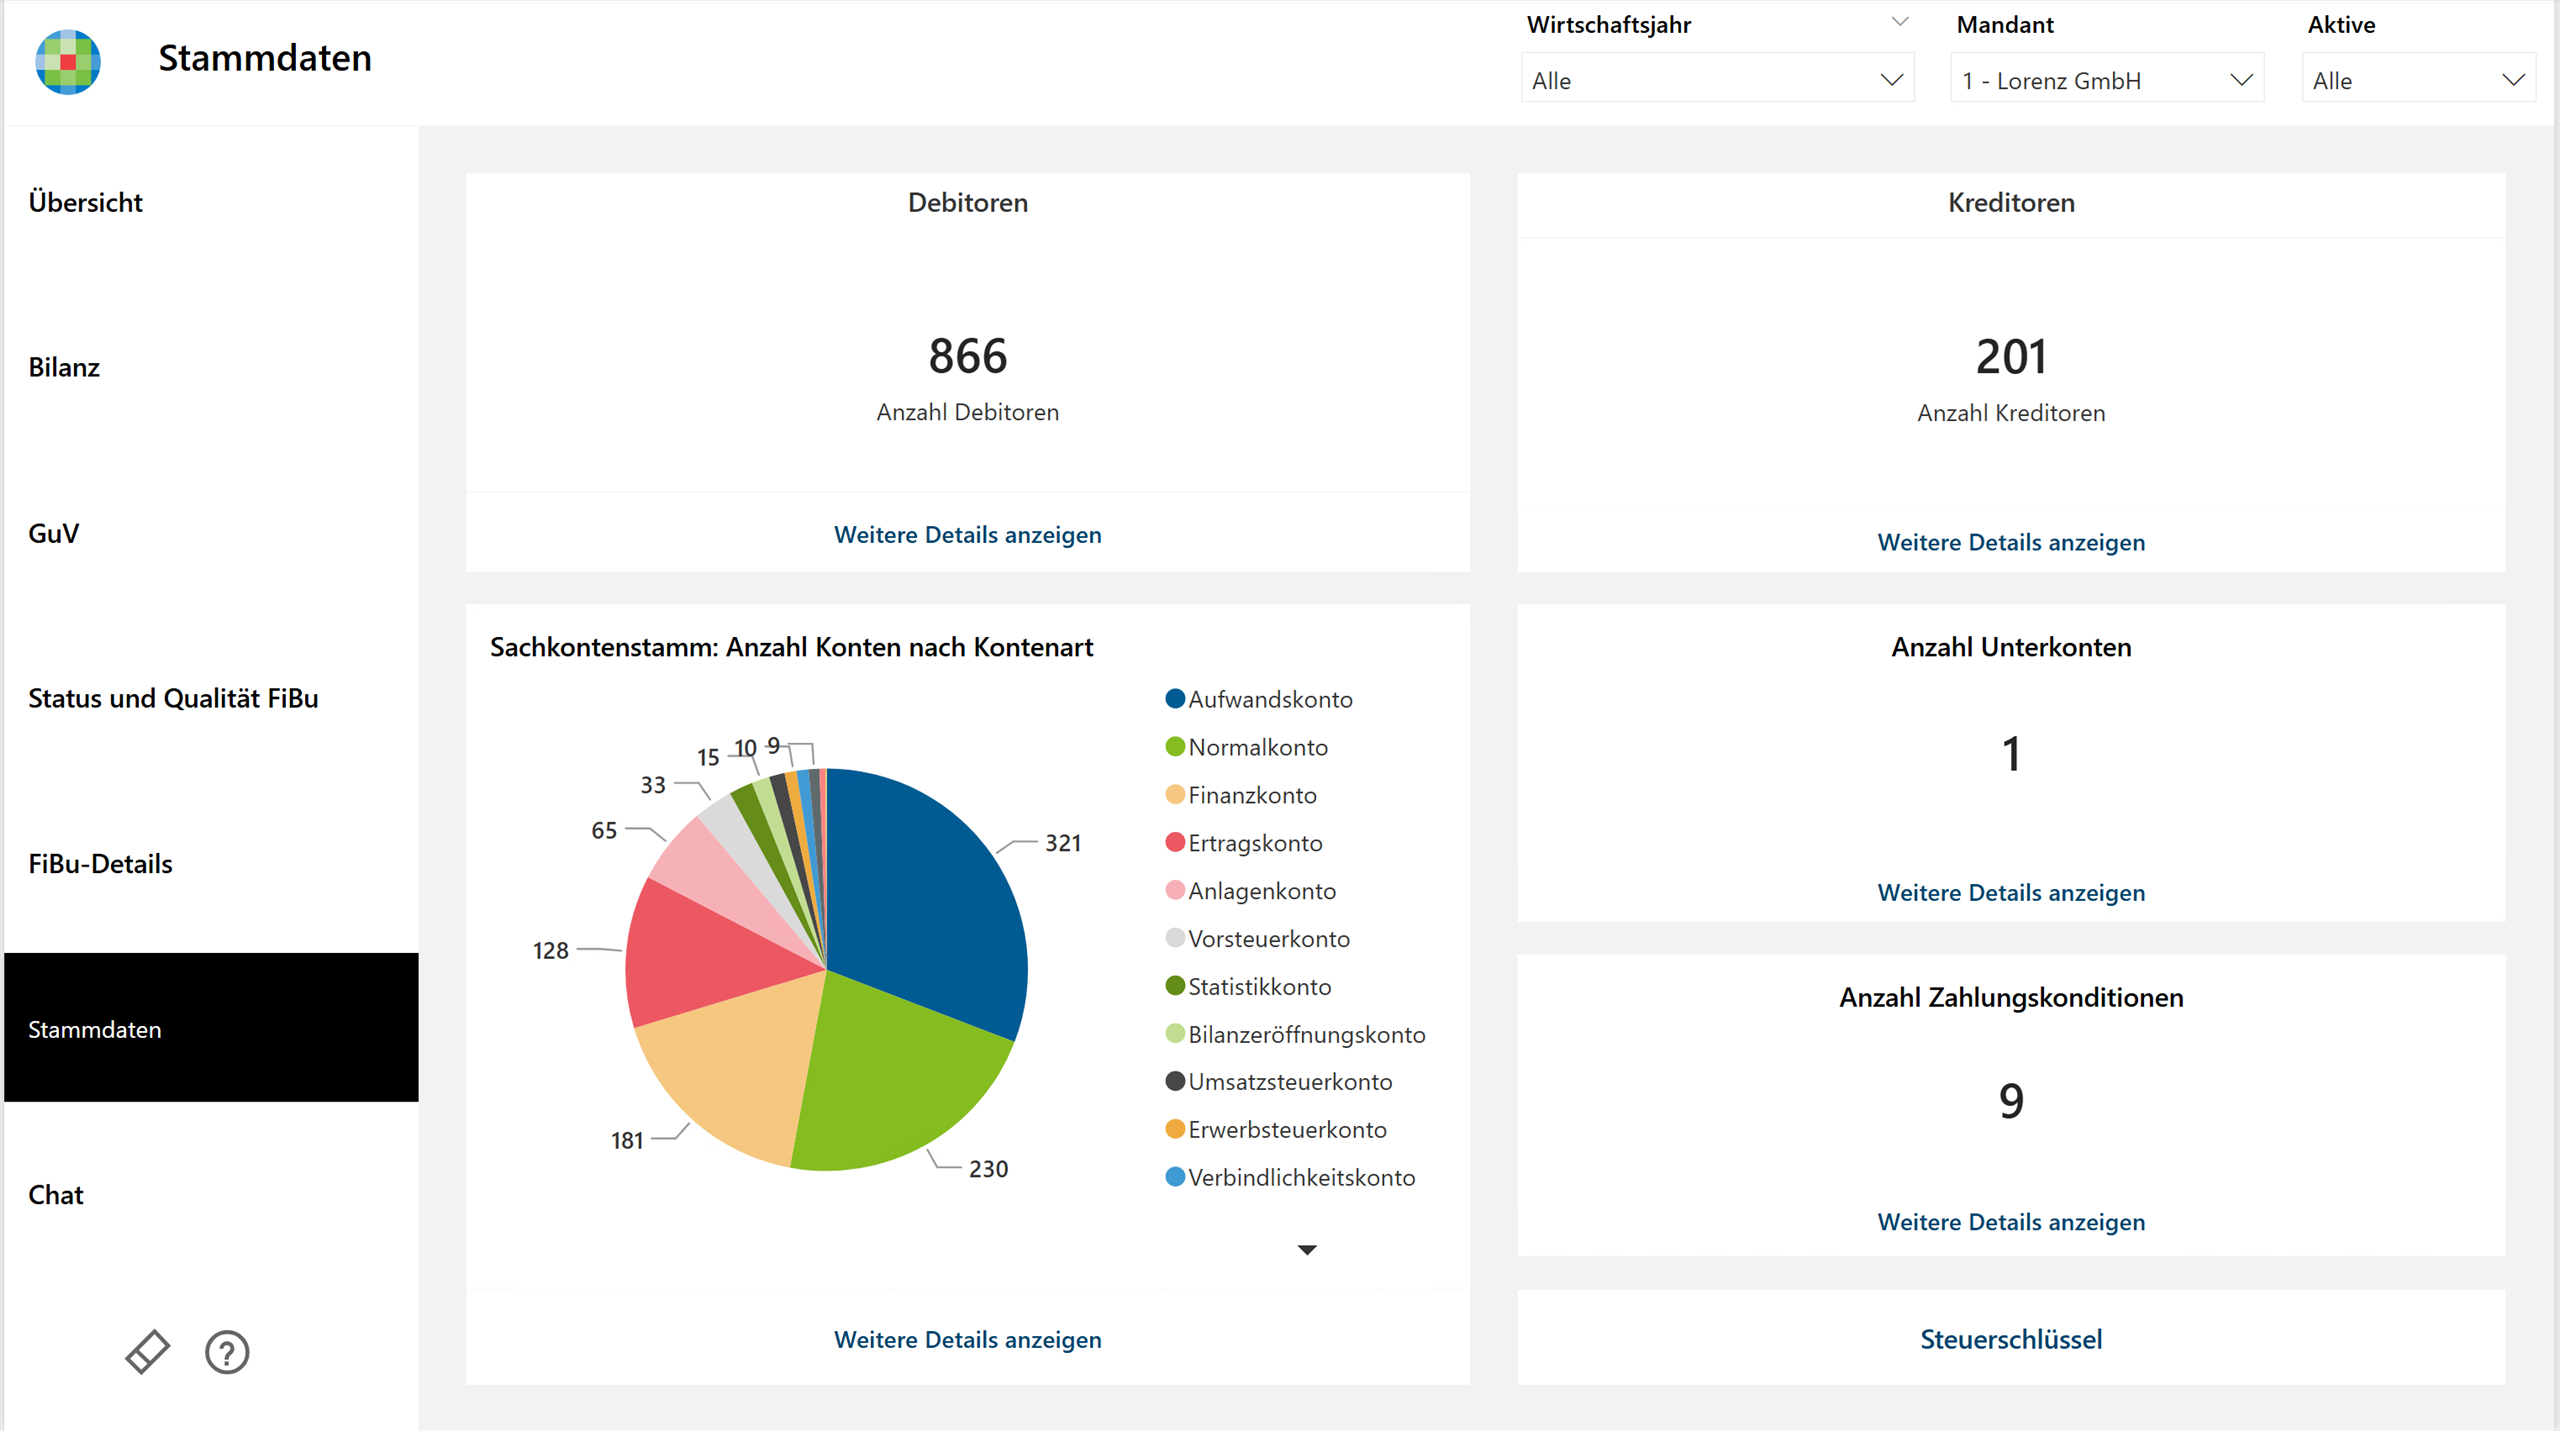Click the Ertragskonto legend dot
The height and width of the screenshot is (1431, 2560).
[1175, 843]
